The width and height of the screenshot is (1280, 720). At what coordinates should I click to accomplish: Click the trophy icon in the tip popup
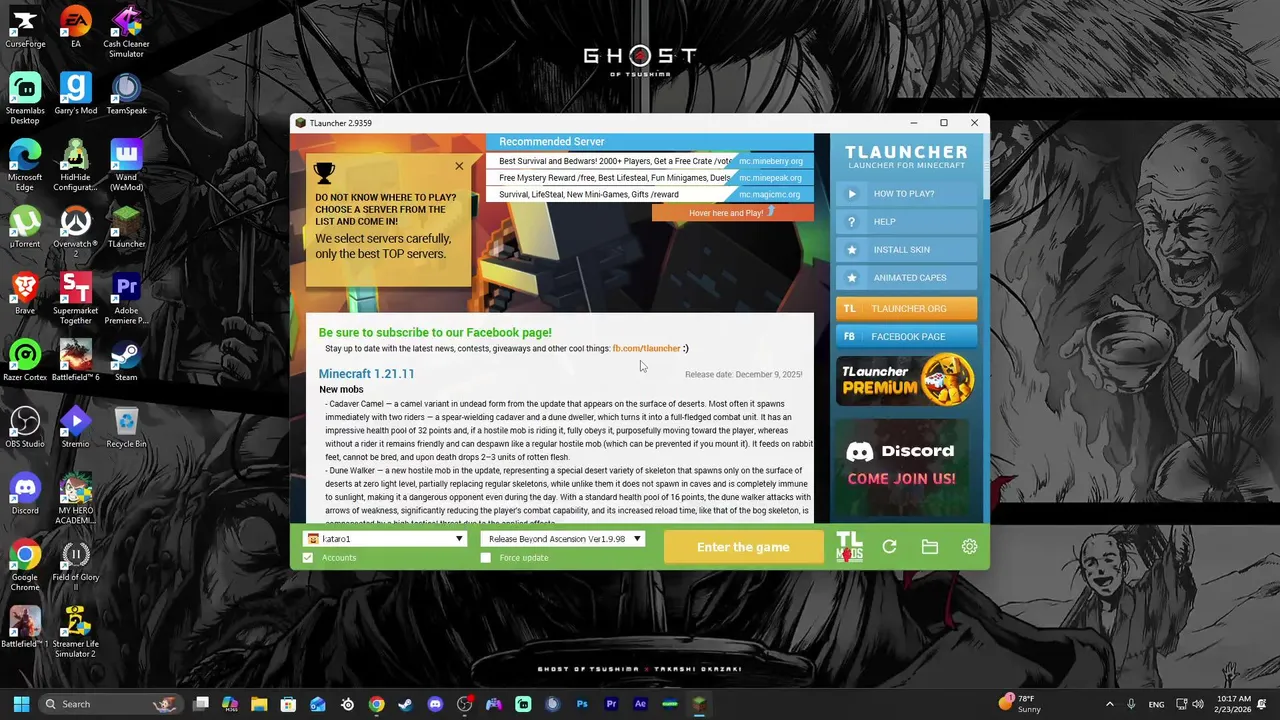point(324,173)
